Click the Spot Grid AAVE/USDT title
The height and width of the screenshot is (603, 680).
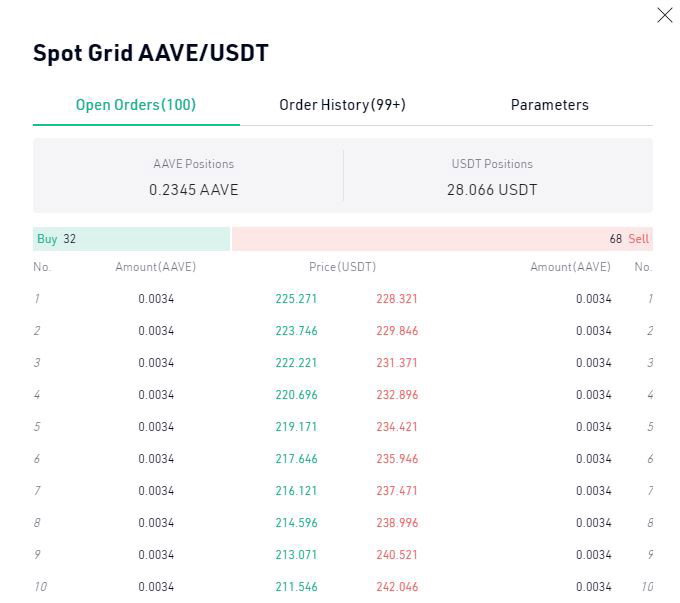pos(150,53)
